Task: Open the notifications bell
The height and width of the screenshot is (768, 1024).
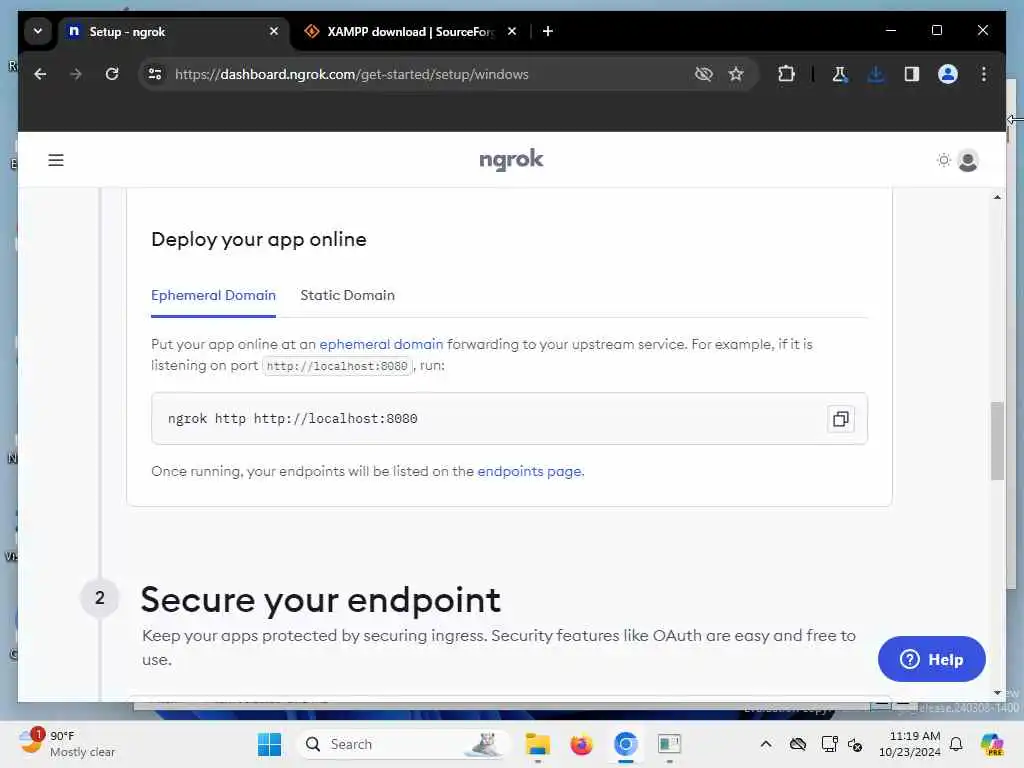Action: point(956,744)
